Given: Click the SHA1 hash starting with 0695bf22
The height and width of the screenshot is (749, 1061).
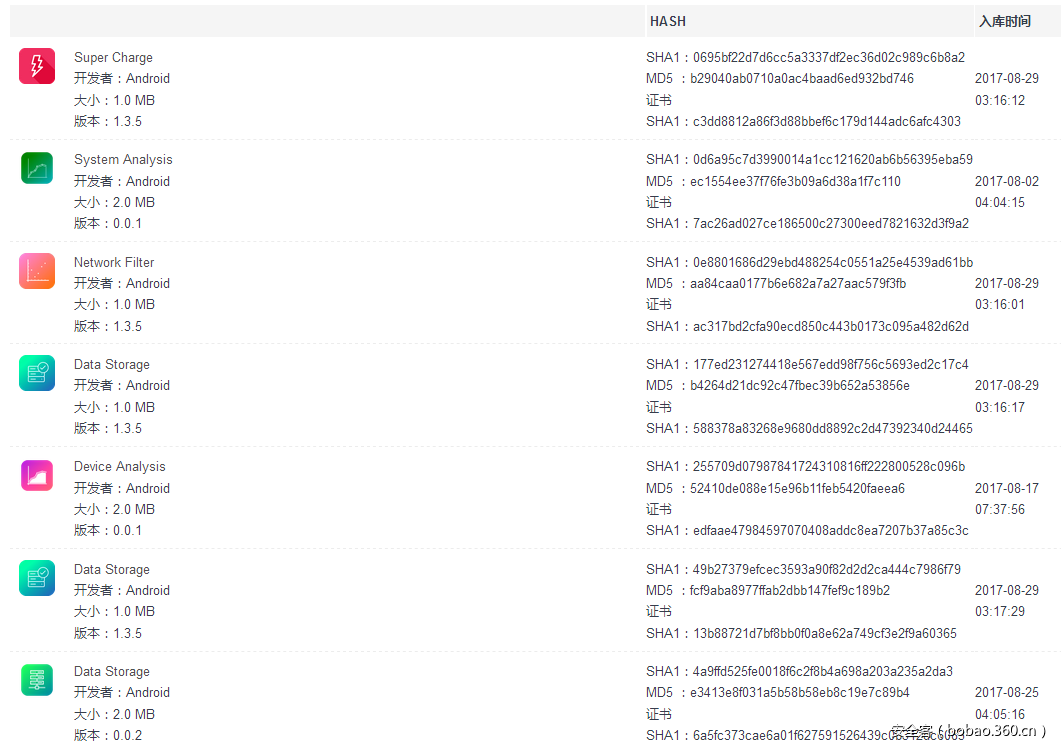Looking at the screenshot, I should [828, 58].
